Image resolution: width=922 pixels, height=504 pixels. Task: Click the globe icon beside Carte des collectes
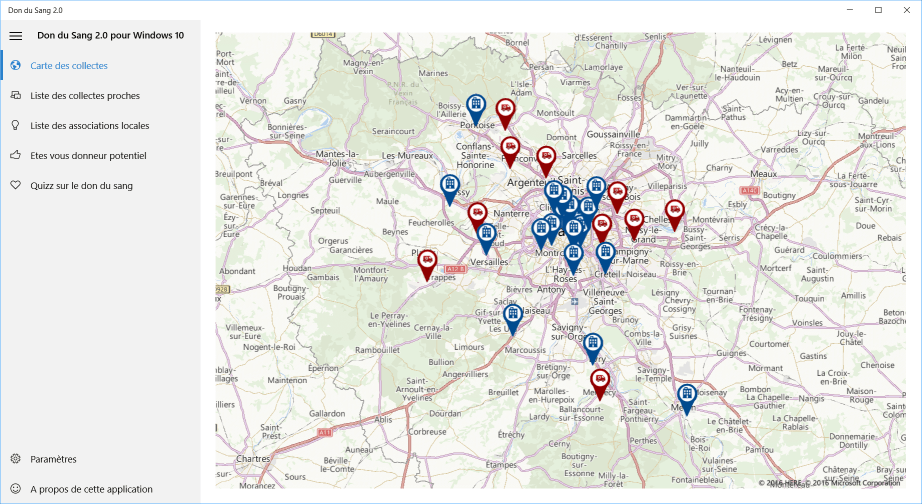point(16,65)
